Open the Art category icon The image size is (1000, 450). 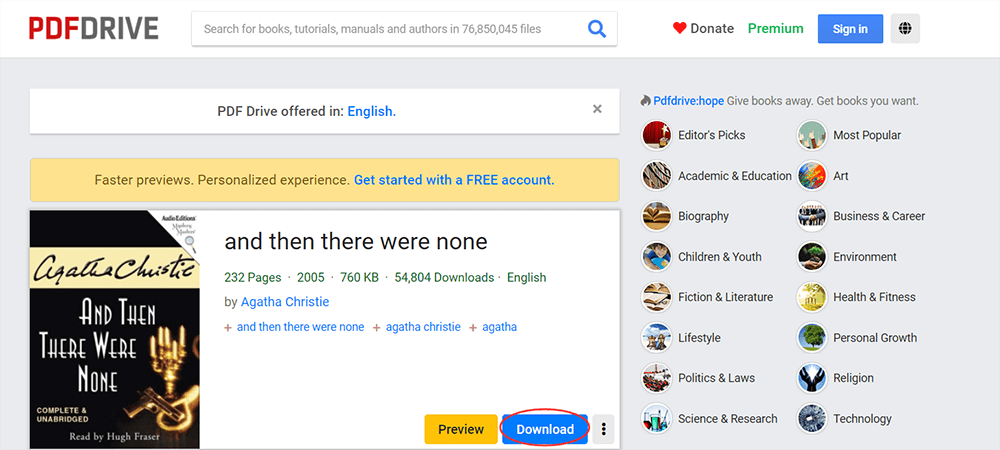pyautogui.click(x=812, y=176)
